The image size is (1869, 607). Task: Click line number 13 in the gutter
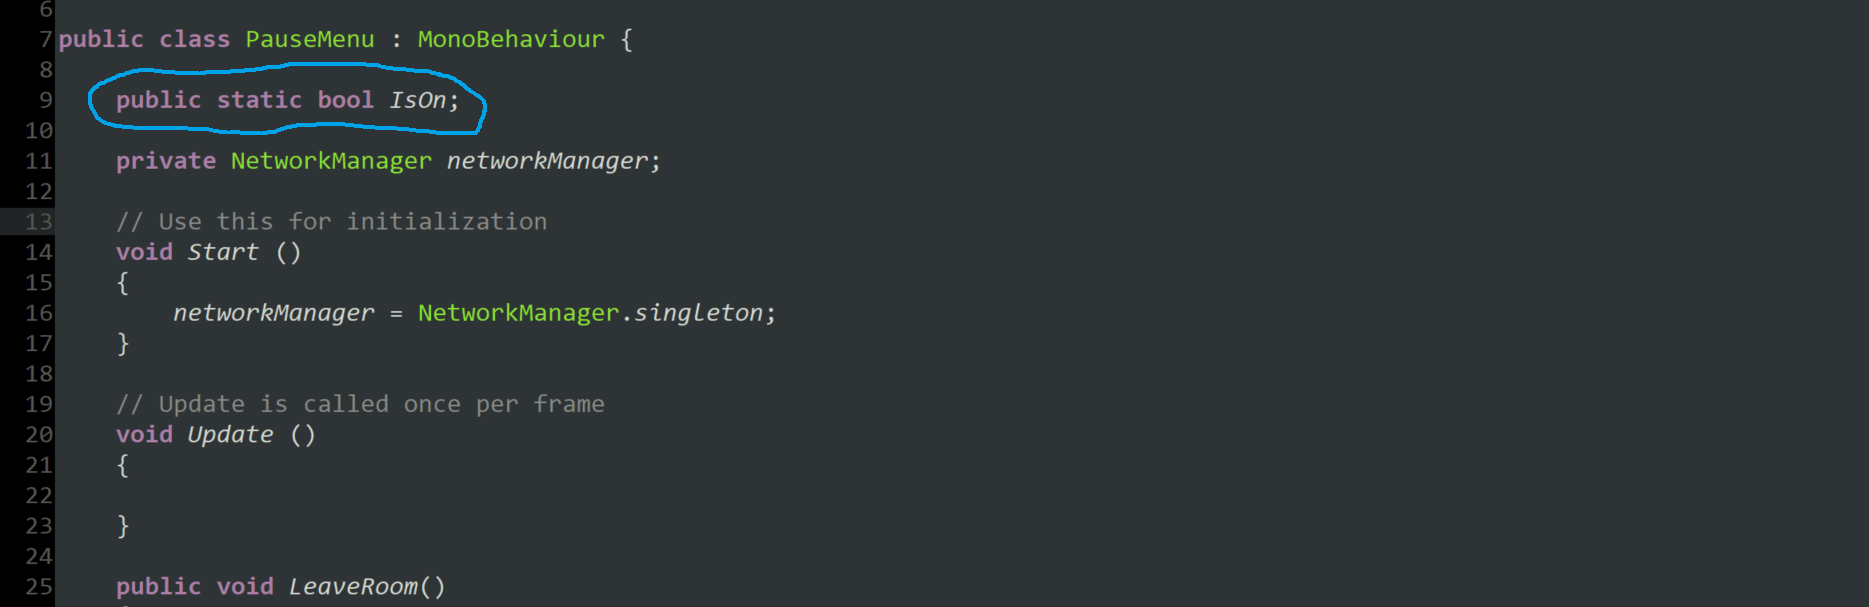[39, 222]
